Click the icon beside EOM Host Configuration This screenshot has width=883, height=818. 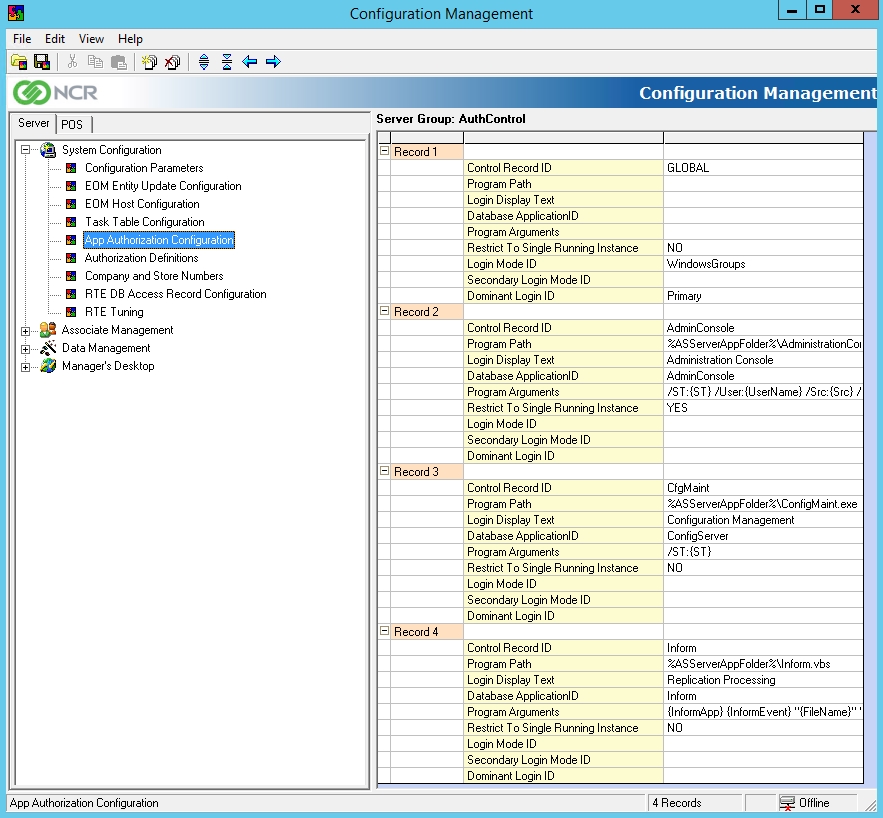click(71, 204)
